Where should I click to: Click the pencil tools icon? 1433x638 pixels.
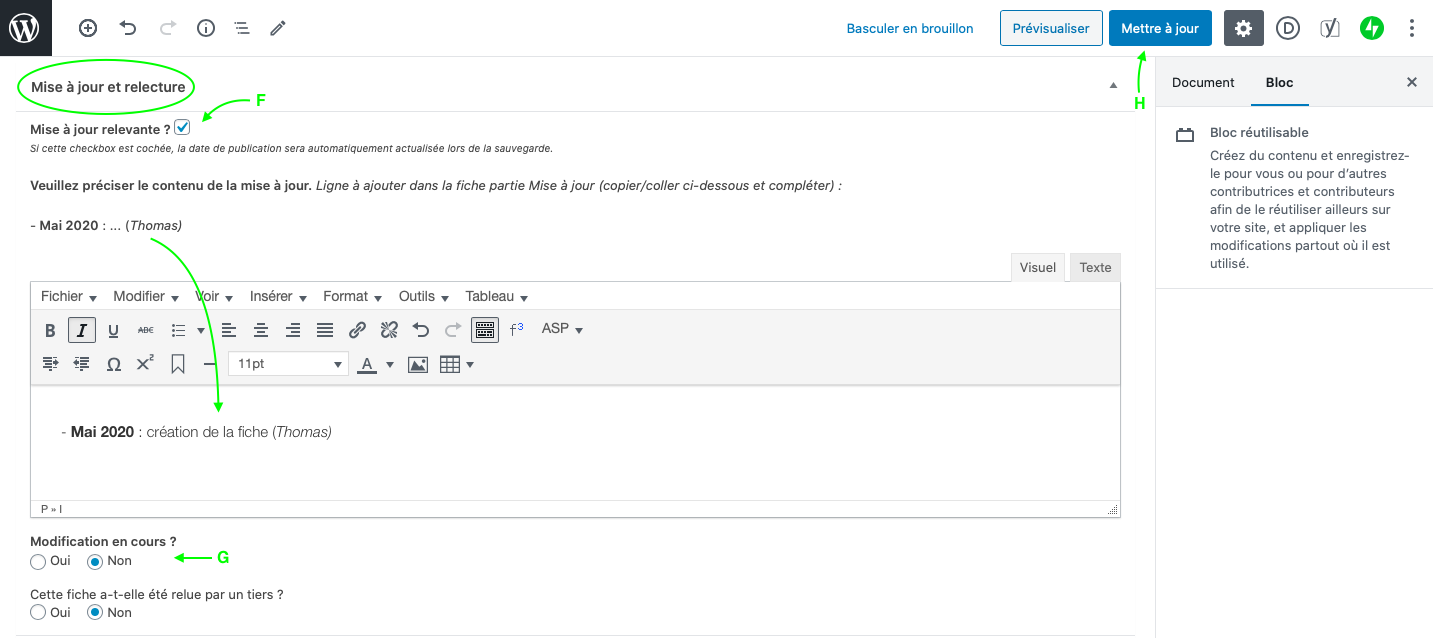pos(278,28)
